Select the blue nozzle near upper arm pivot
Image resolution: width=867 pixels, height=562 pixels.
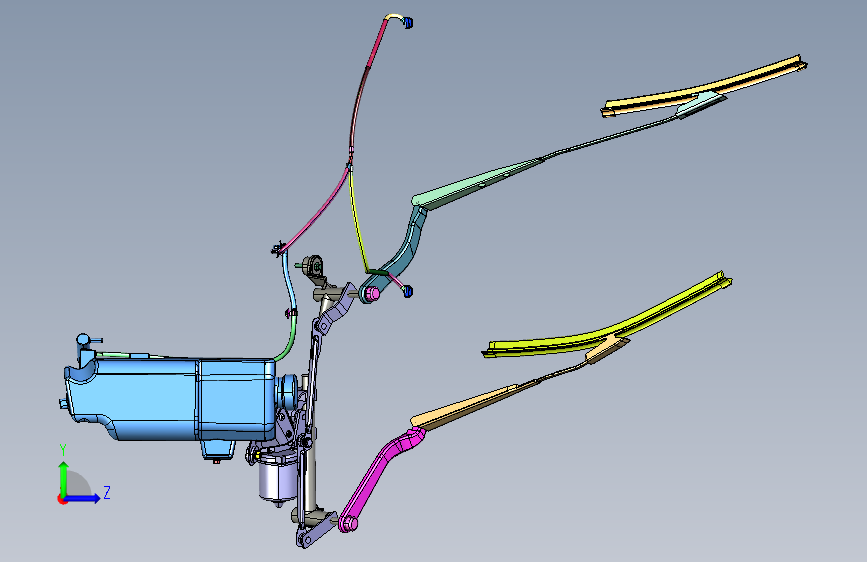pyautogui.click(x=408, y=292)
